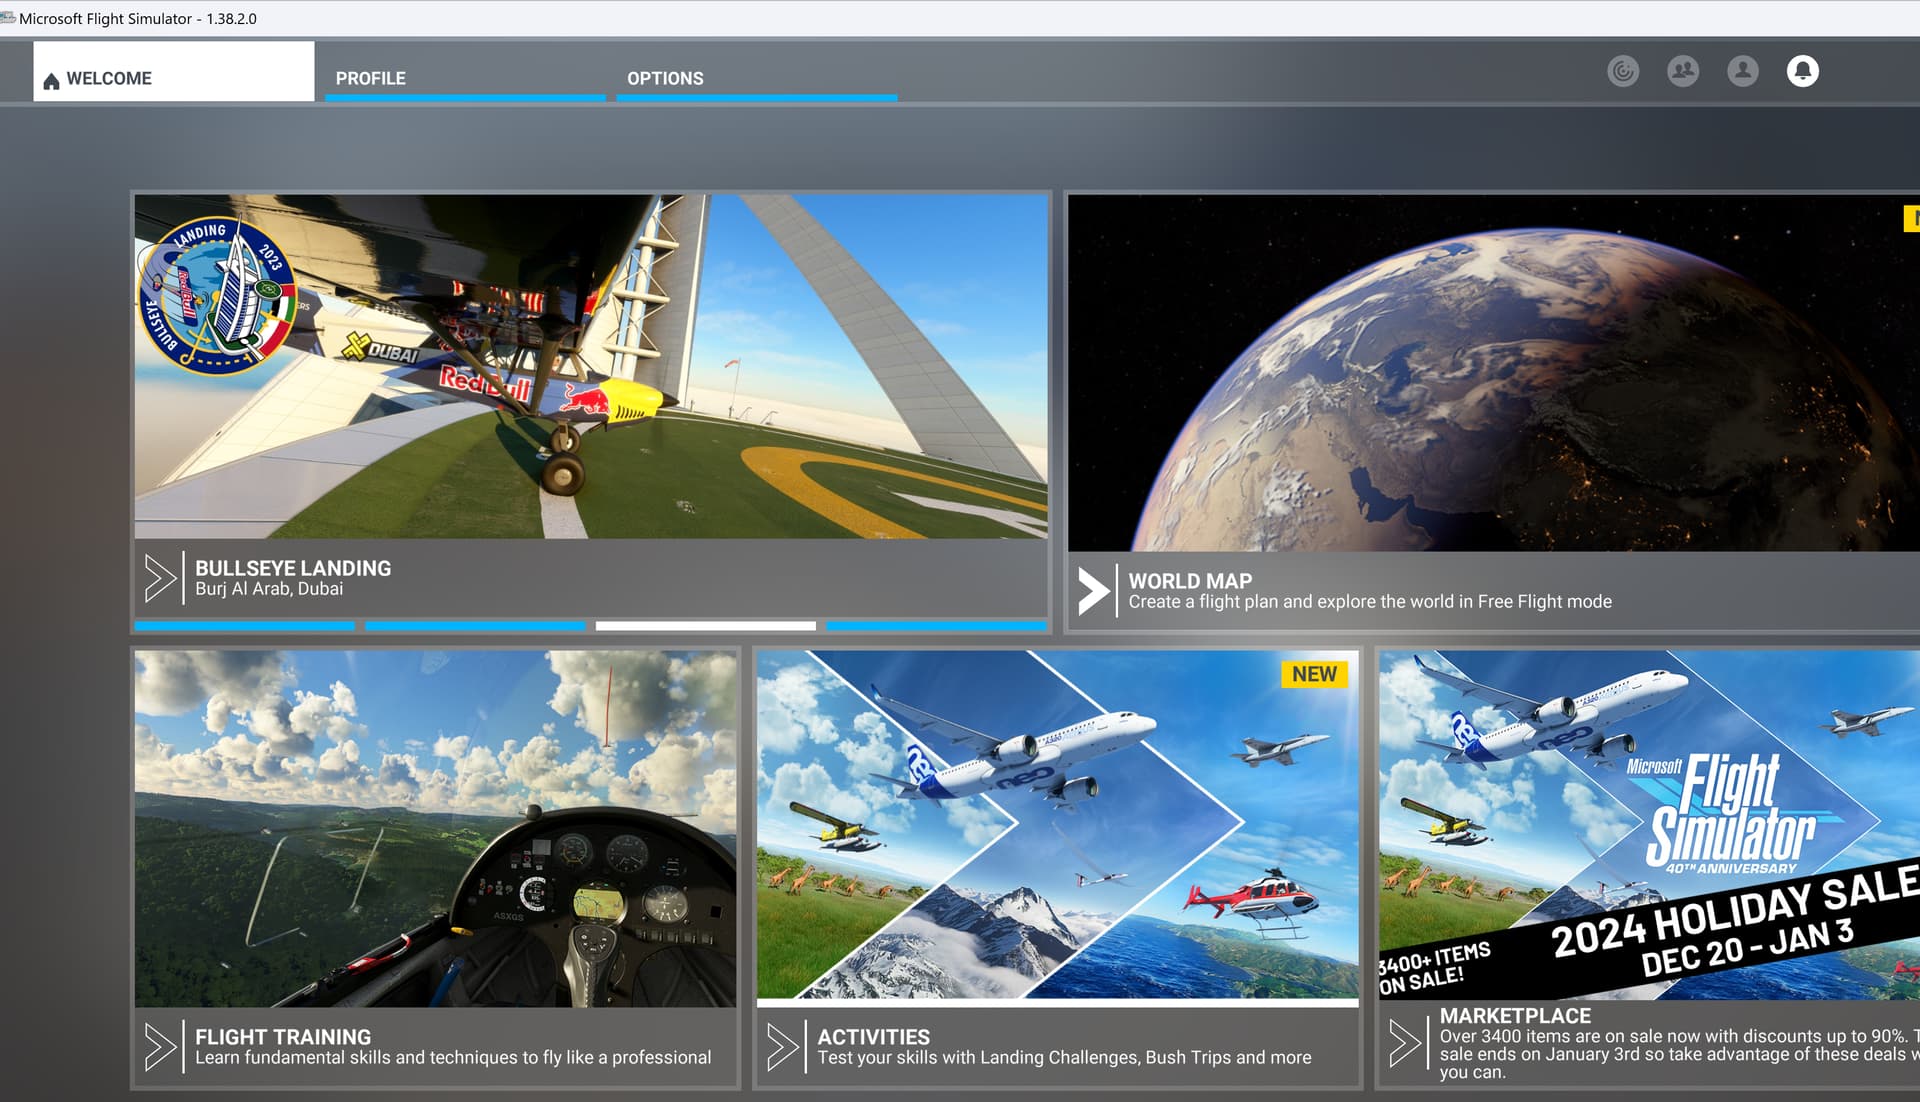Select the first carousel slide indicator
The image size is (1920, 1102).
point(245,626)
